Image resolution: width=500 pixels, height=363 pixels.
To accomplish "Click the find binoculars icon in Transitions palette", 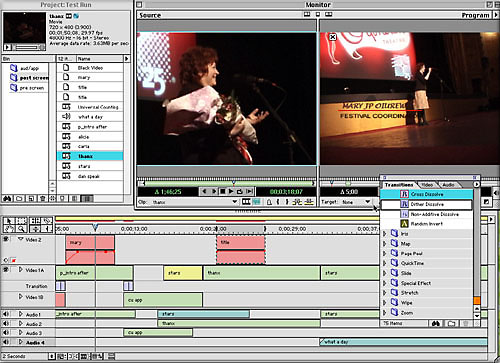I will tap(435, 323).
